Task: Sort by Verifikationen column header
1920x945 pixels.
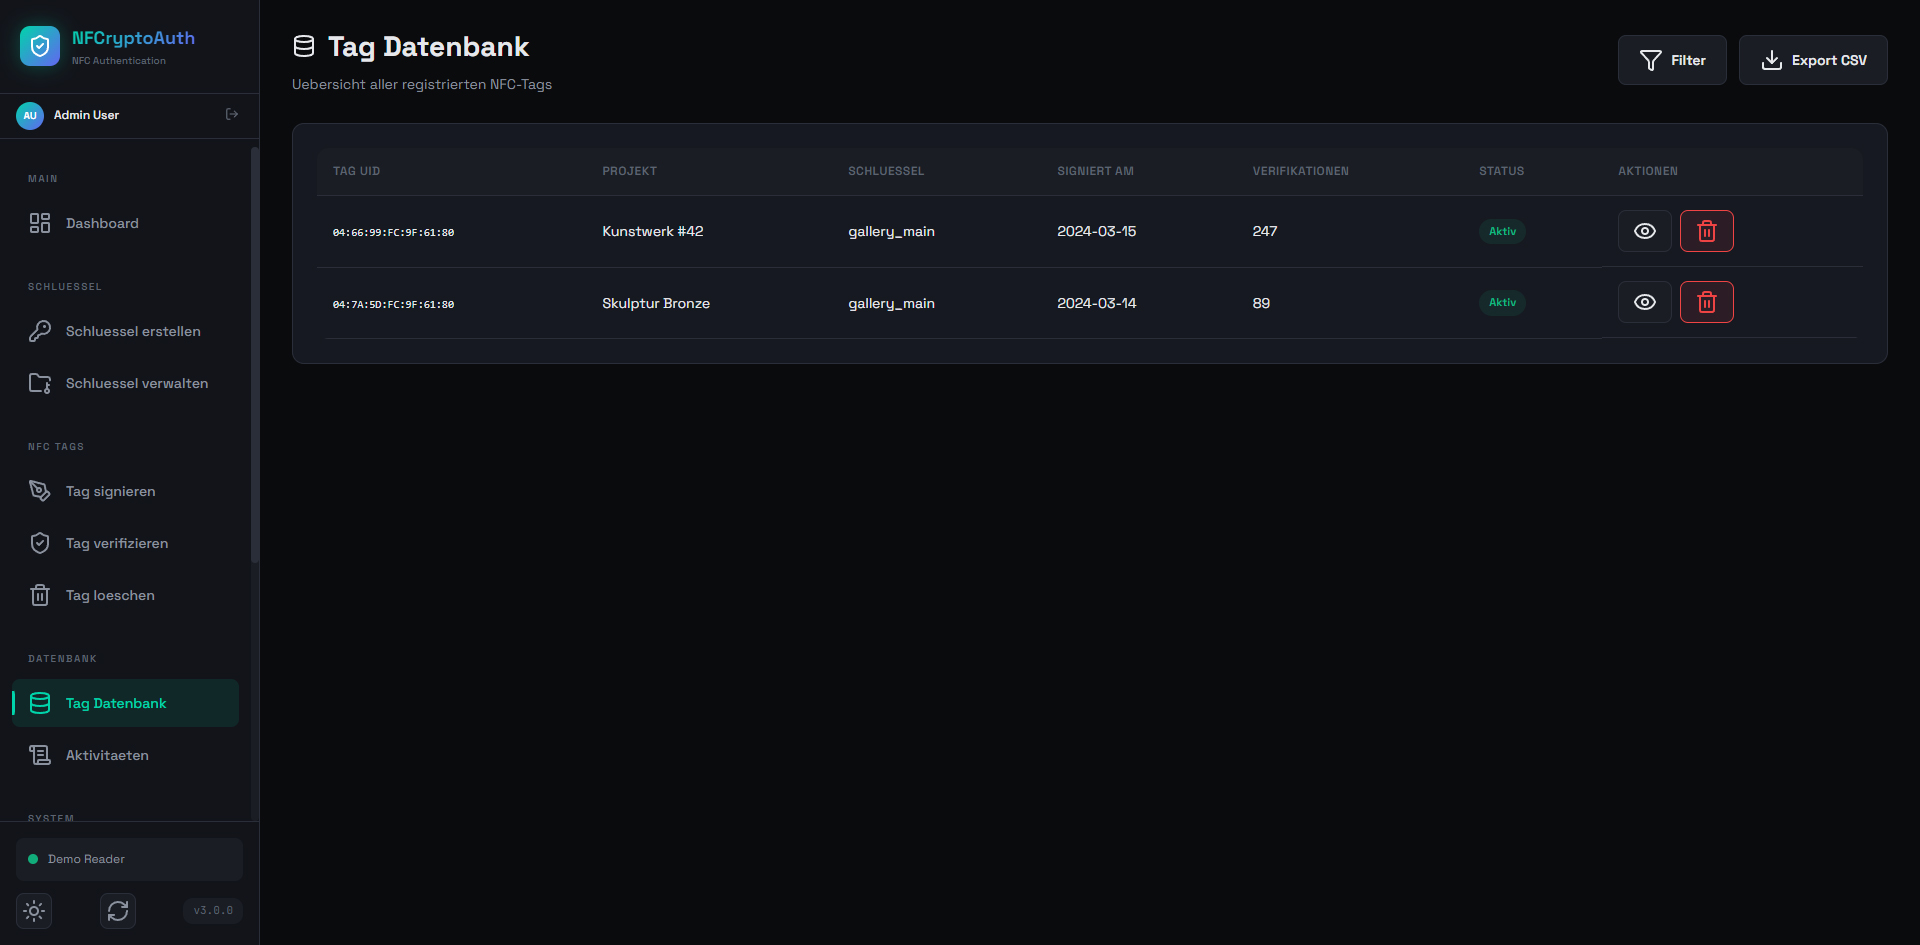Action: click(x=1300, y=171)
